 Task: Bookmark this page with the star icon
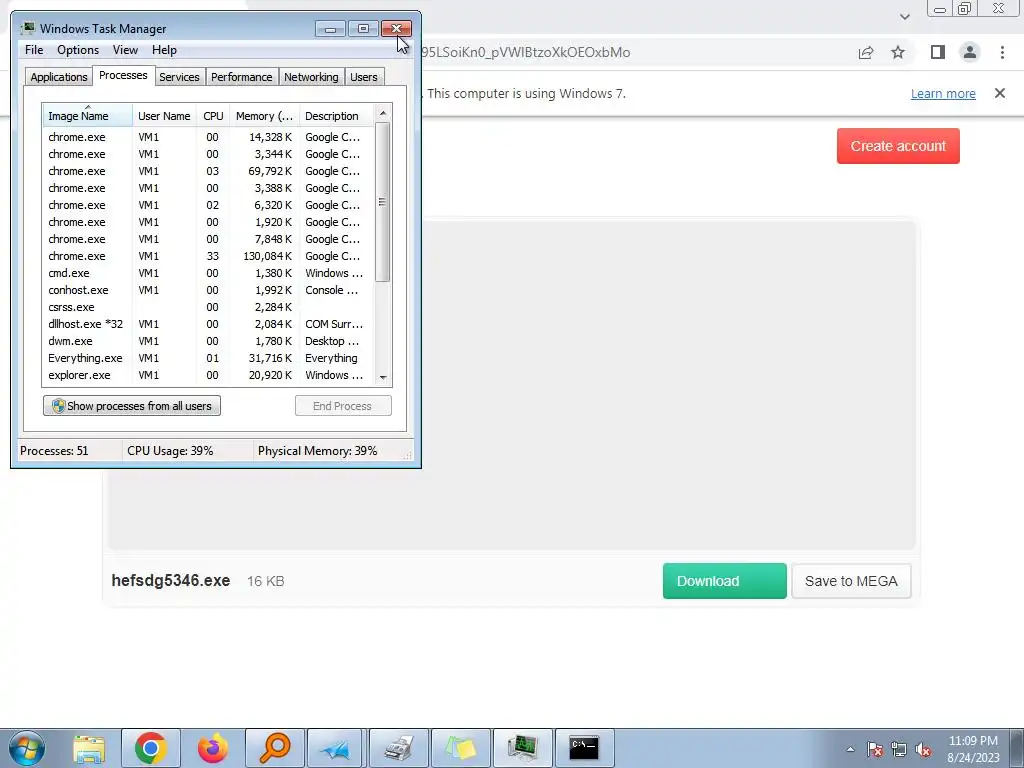point(898,52)
